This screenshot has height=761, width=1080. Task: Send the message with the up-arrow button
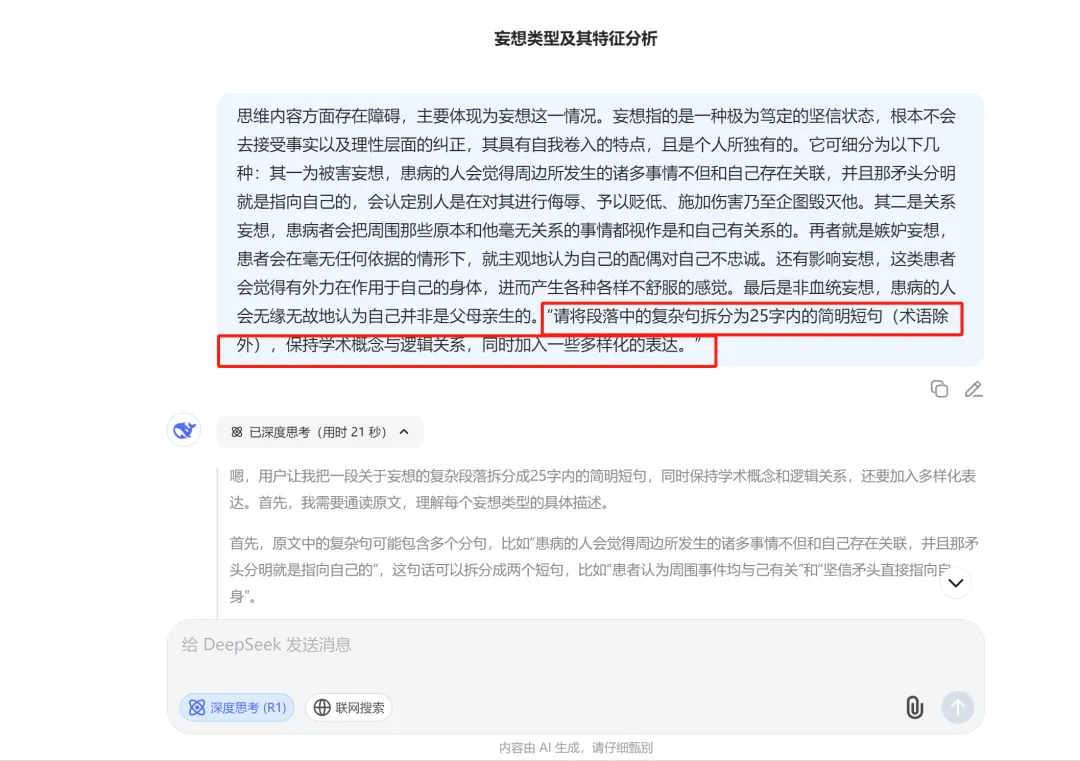point(957,707)
